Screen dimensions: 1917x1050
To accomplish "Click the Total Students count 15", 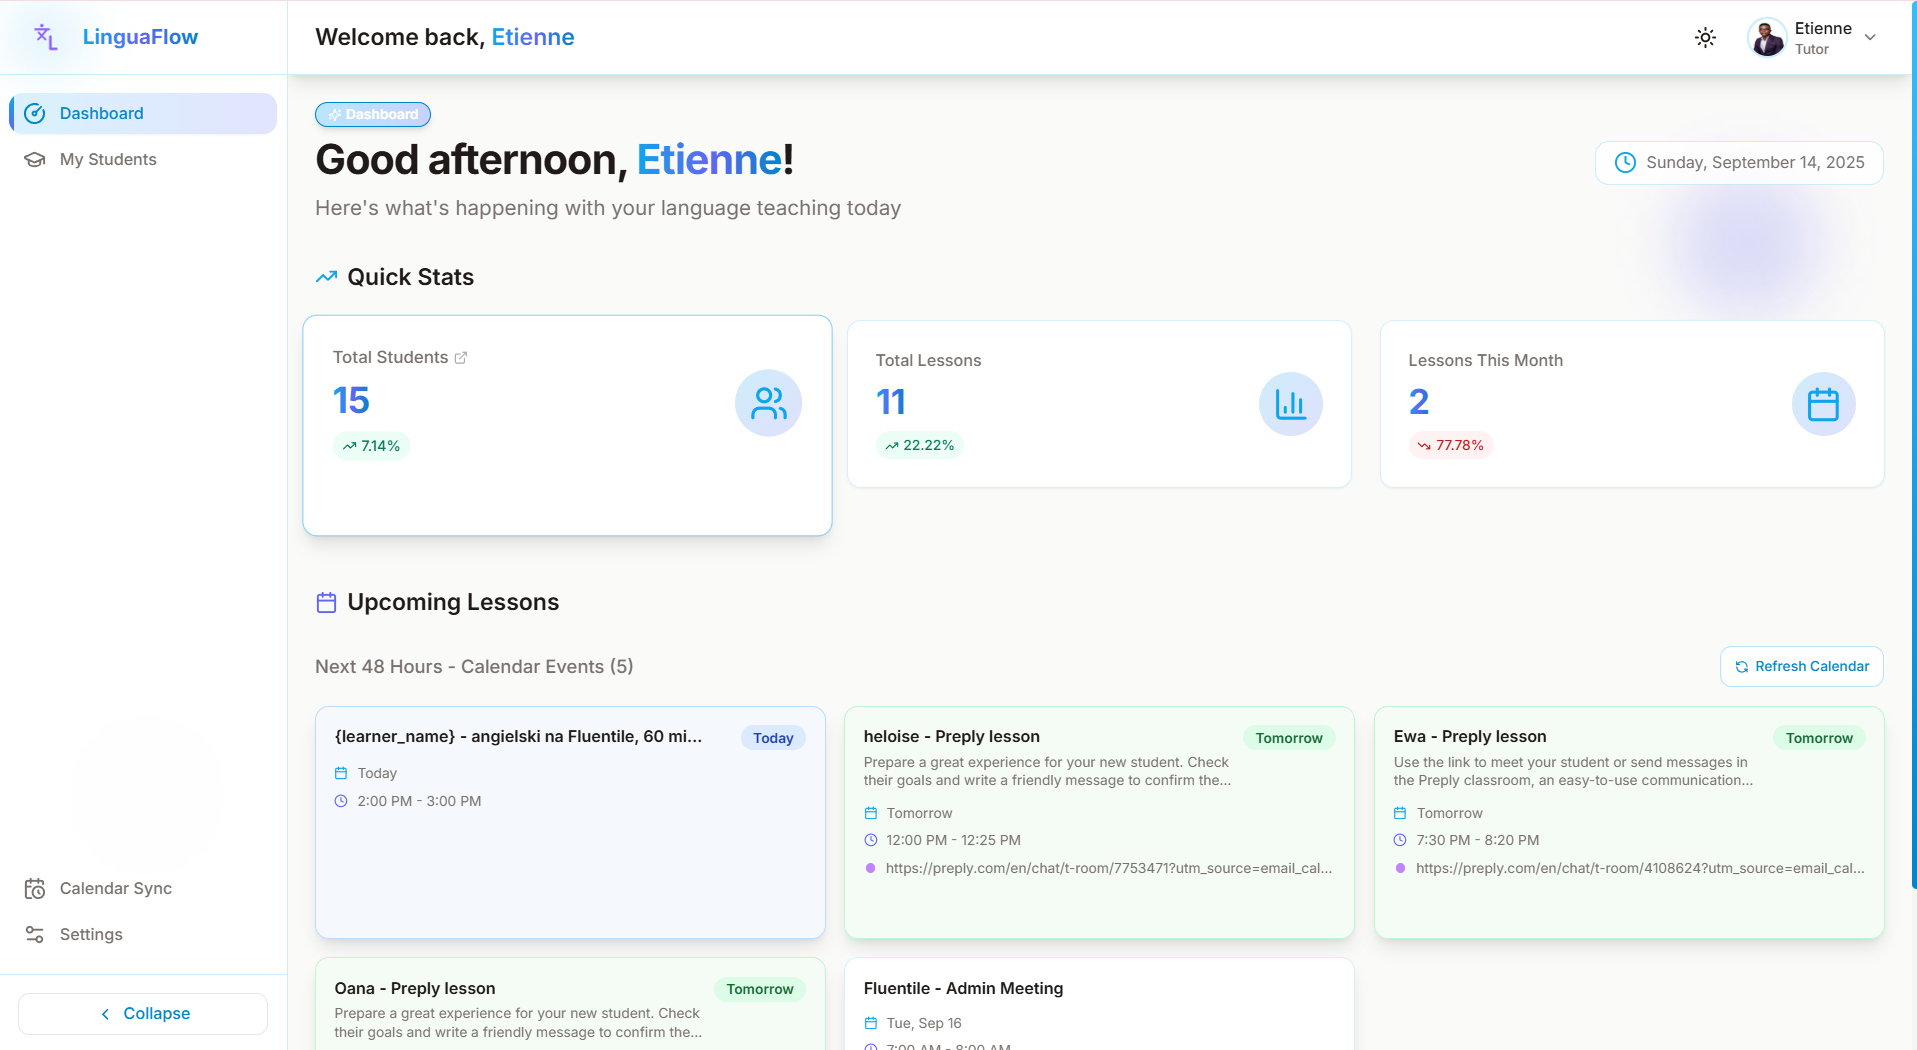I will 351,401.
